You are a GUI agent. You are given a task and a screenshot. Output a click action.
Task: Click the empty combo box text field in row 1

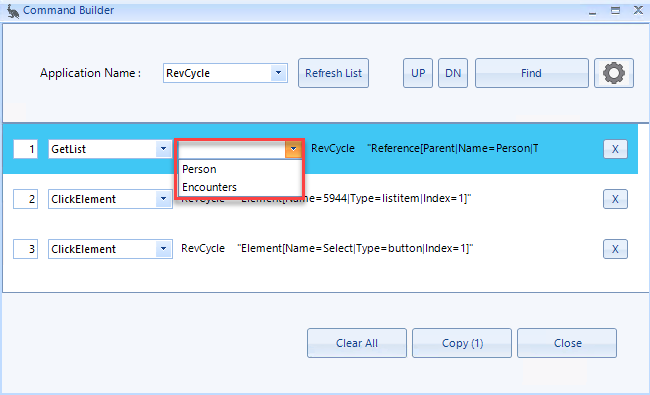[232, 149]
